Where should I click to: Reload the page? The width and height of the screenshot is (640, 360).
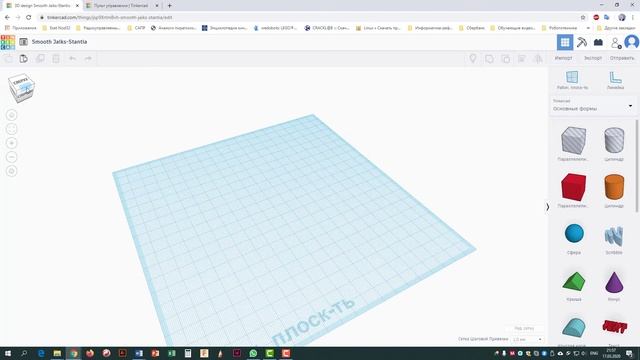click(x=29, y=18)
